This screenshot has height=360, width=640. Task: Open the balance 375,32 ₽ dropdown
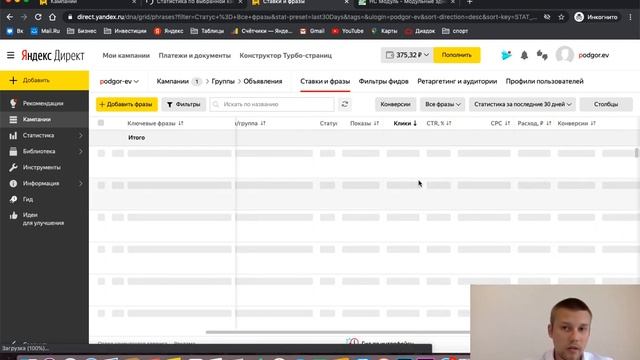pos(407,55)
